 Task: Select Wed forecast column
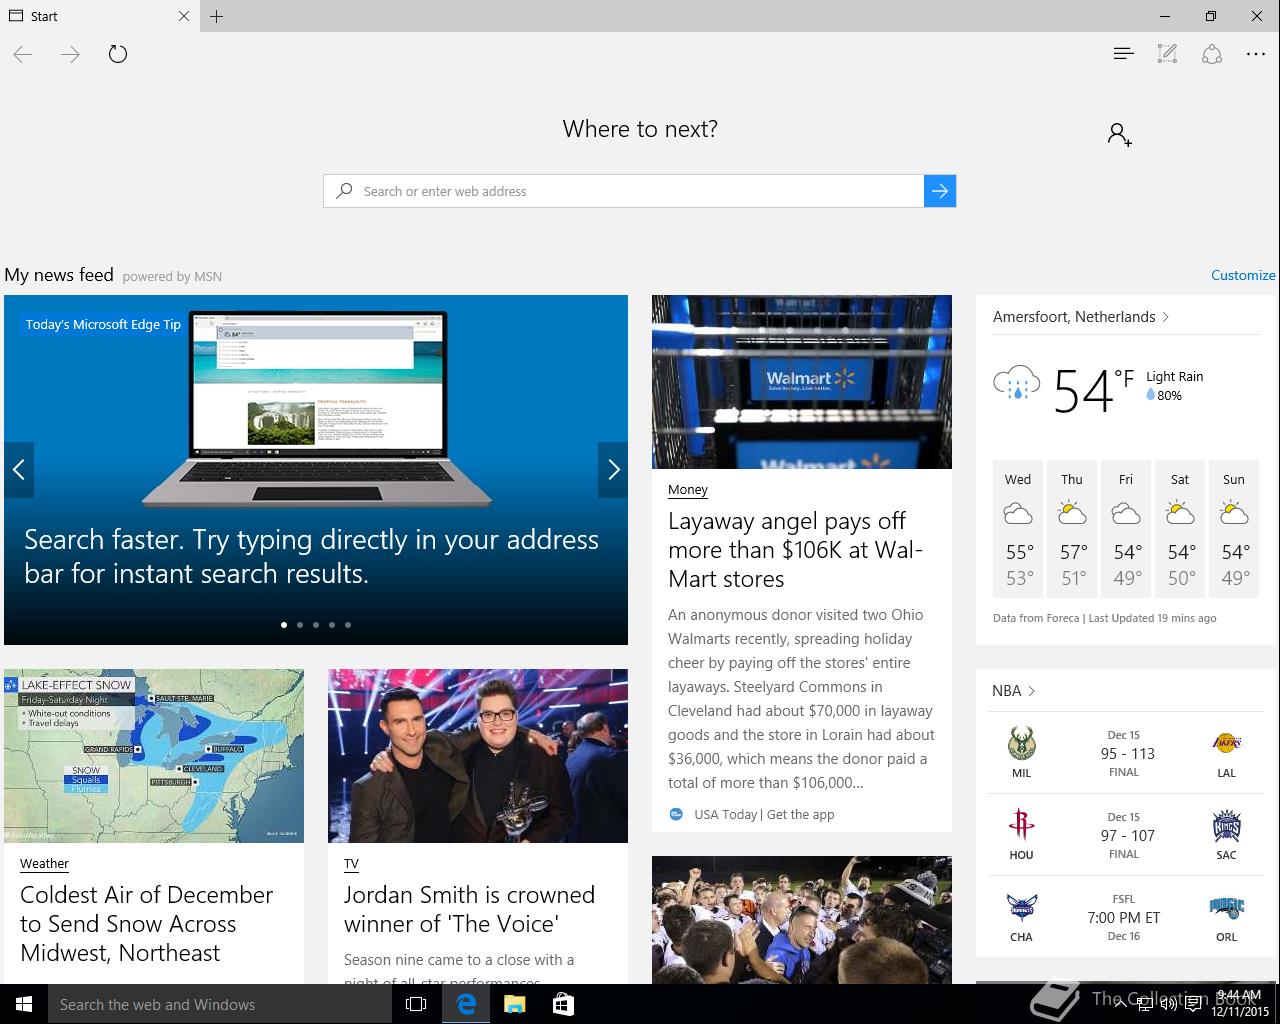click(x=1018, y=529)
